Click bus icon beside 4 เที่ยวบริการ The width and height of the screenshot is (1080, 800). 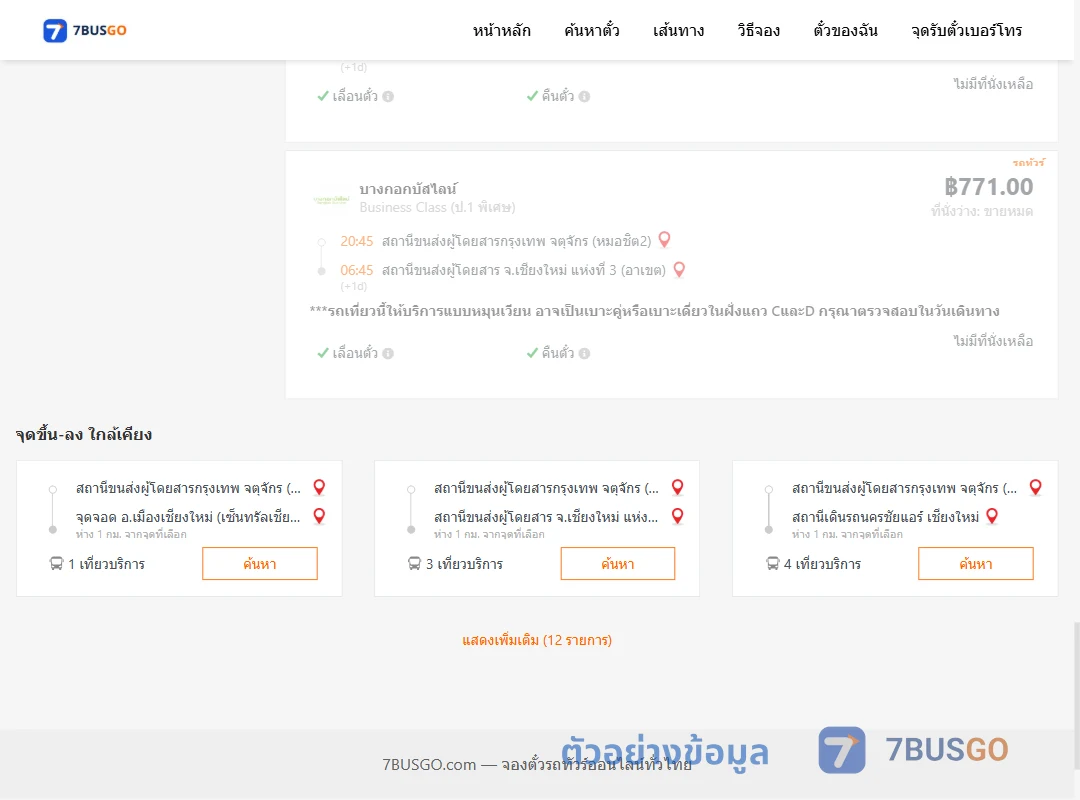tap(772, 564)
